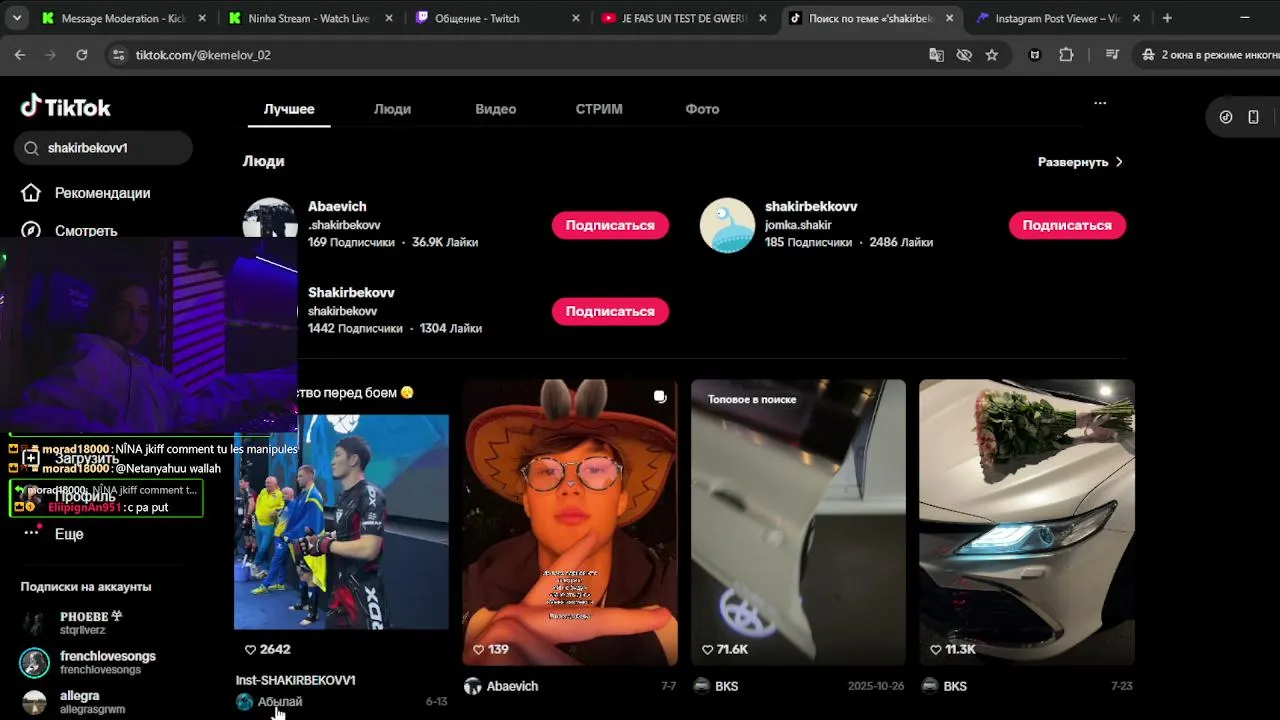Viewport: 1280px width, 720px height.
Task: Switch to the Ninha Stream browser tab
Action: [309, 18]
